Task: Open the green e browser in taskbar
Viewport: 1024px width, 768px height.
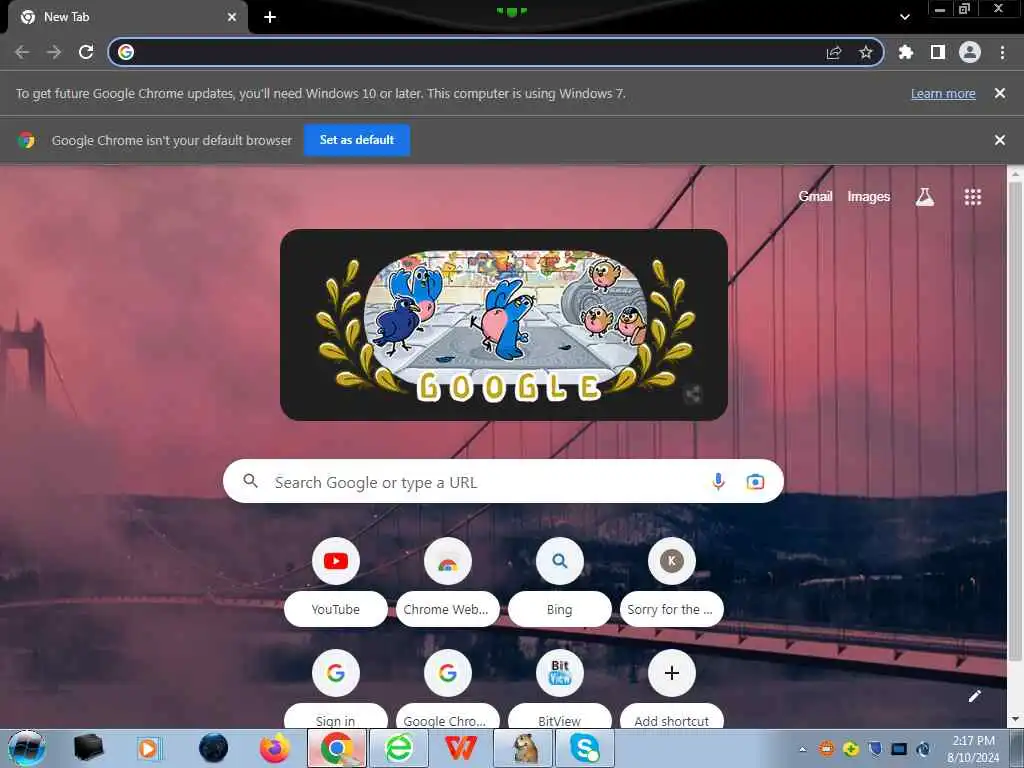Action: click(399, 748)
